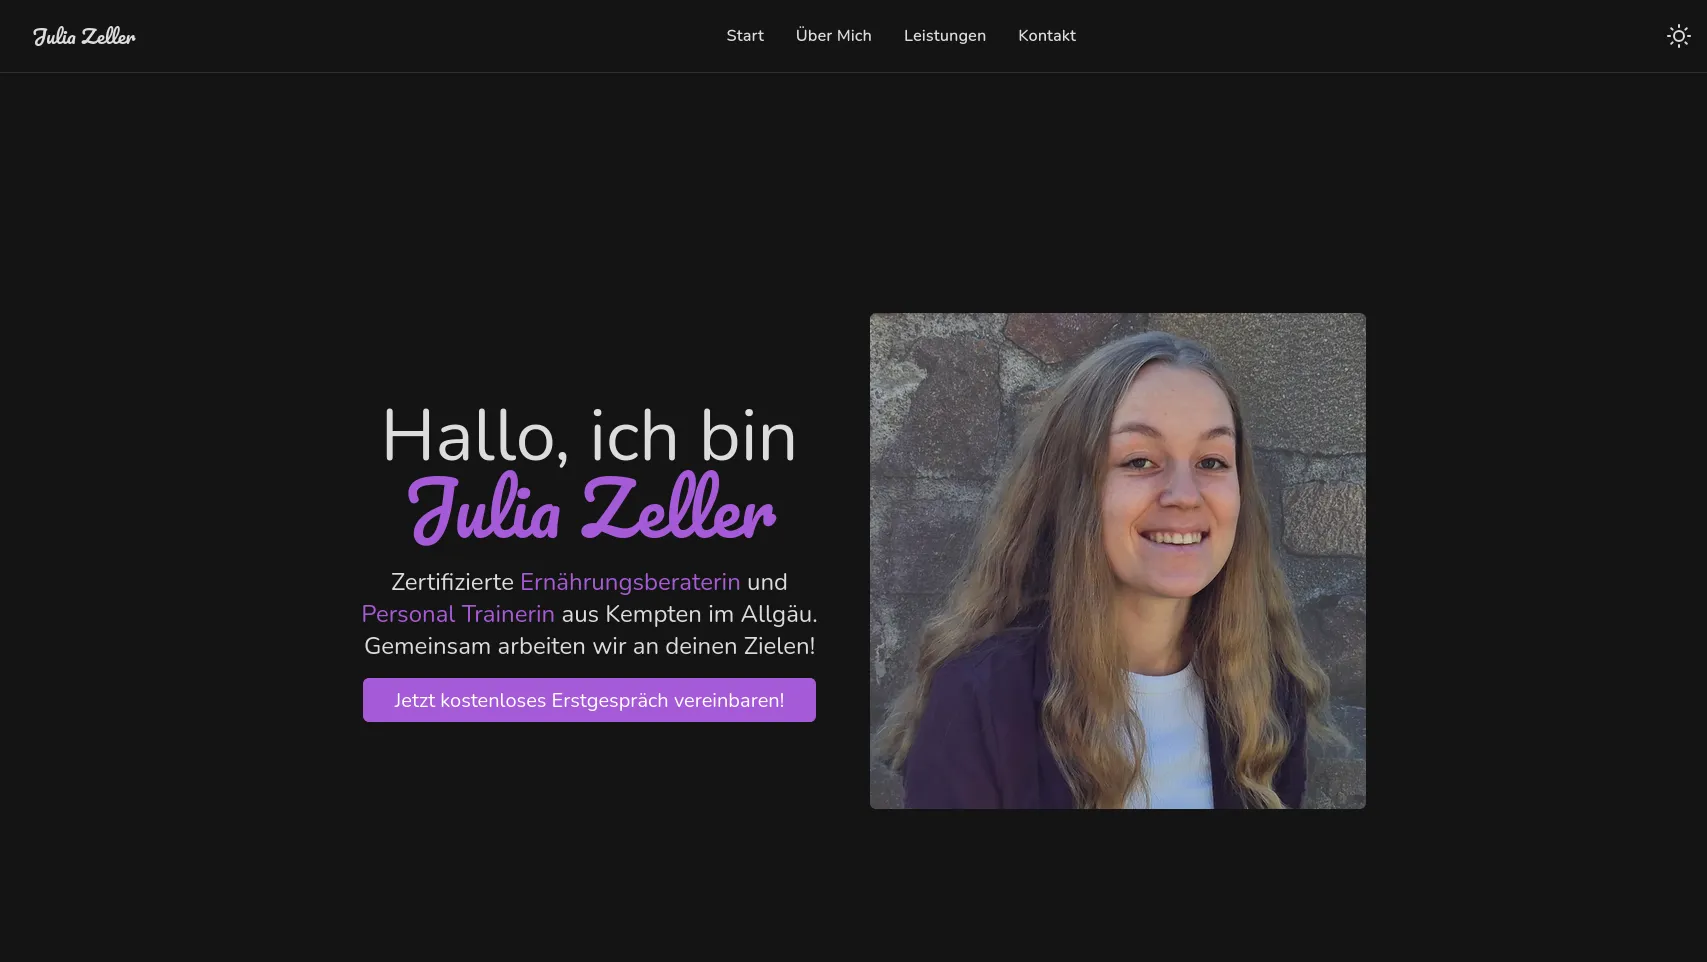Click the Hallo, ich bin heading
The image size is (1707, 962).
tap(589, 437)
